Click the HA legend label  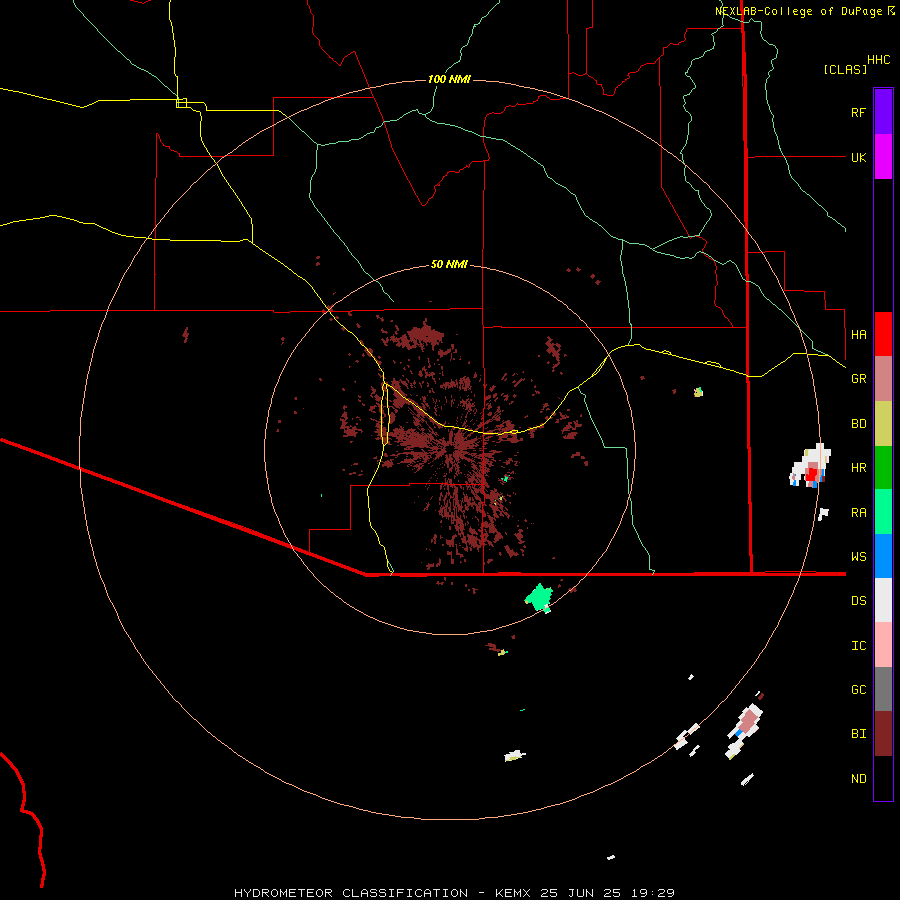point(858,335)
